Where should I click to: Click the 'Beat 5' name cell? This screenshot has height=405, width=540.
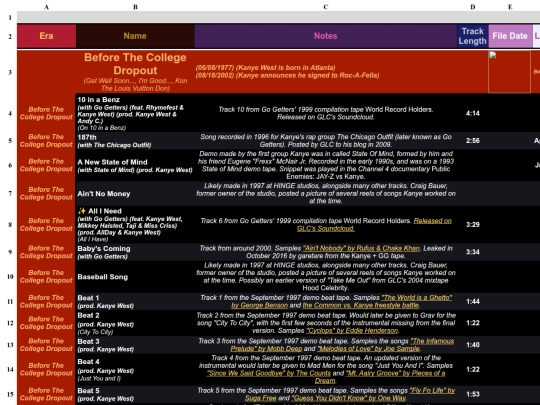click(x=135, y=394)
